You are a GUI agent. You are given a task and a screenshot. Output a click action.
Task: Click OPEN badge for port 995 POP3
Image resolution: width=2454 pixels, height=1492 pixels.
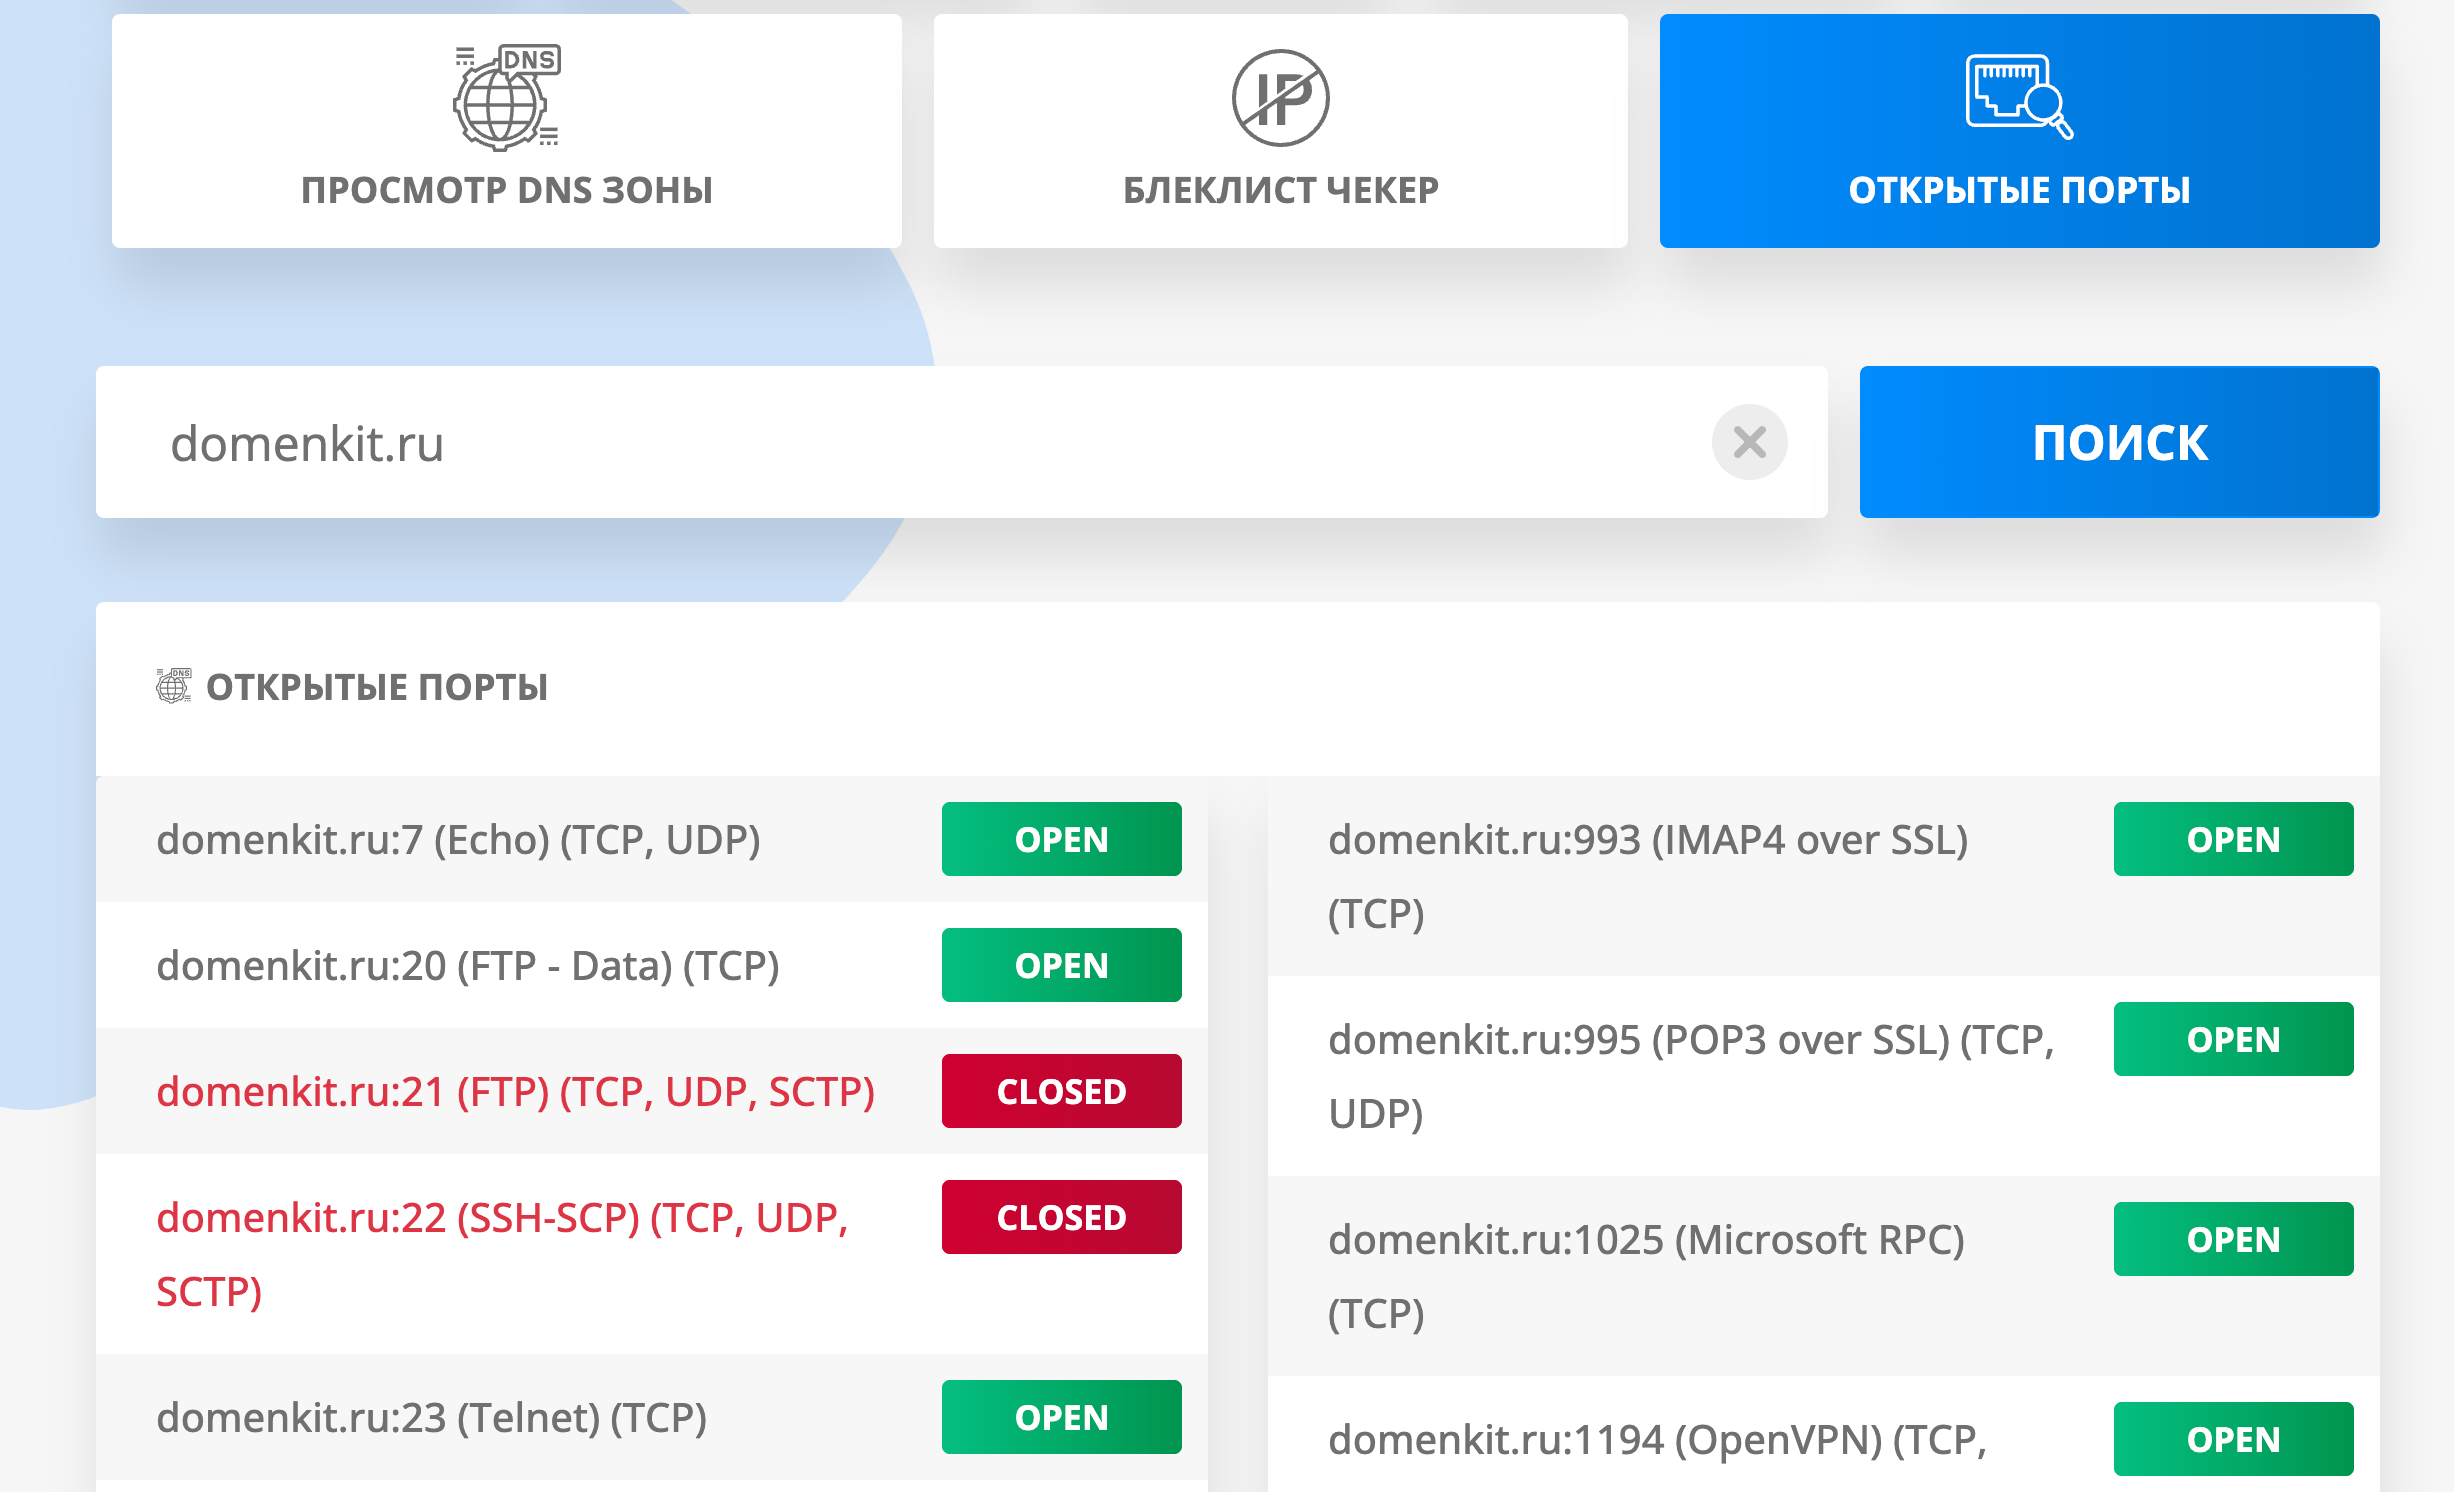pos(2232,1039)
